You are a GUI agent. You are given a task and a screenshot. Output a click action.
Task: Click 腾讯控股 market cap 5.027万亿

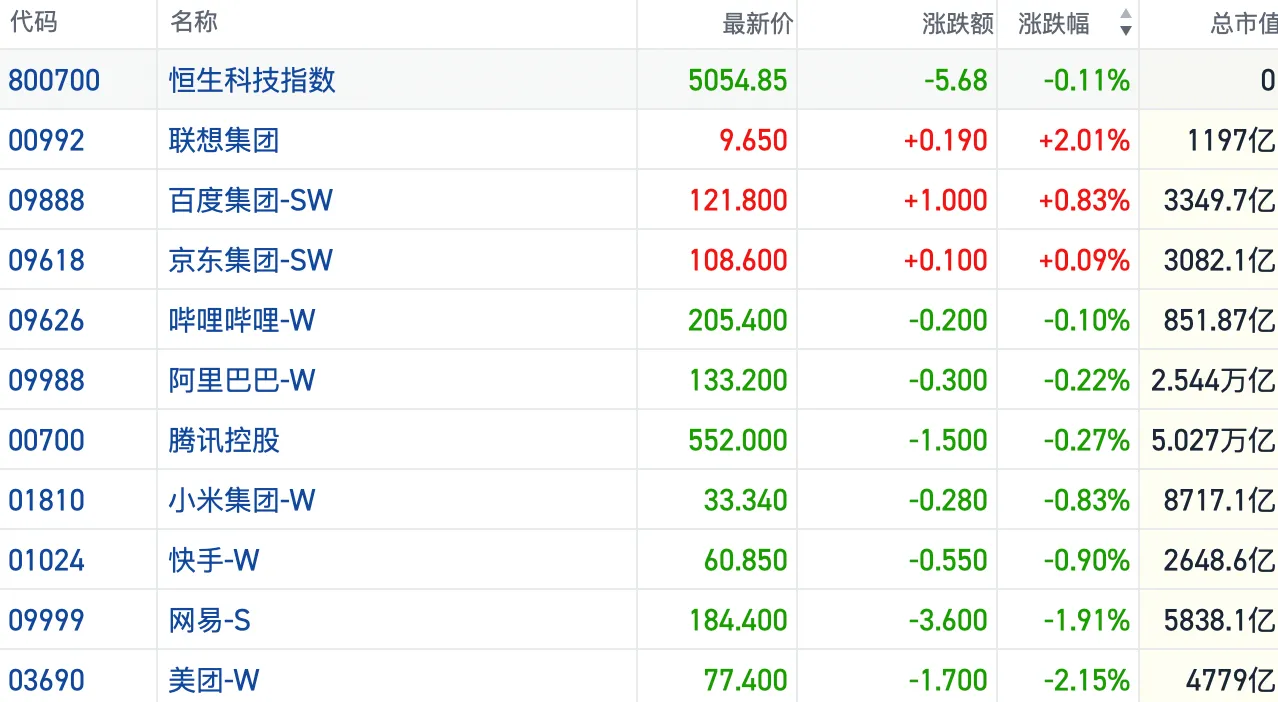click(x=1212, y=440)
